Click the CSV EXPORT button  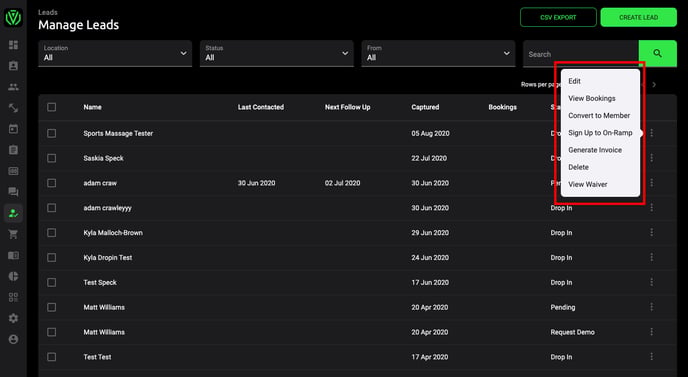(x=558, y=17)
